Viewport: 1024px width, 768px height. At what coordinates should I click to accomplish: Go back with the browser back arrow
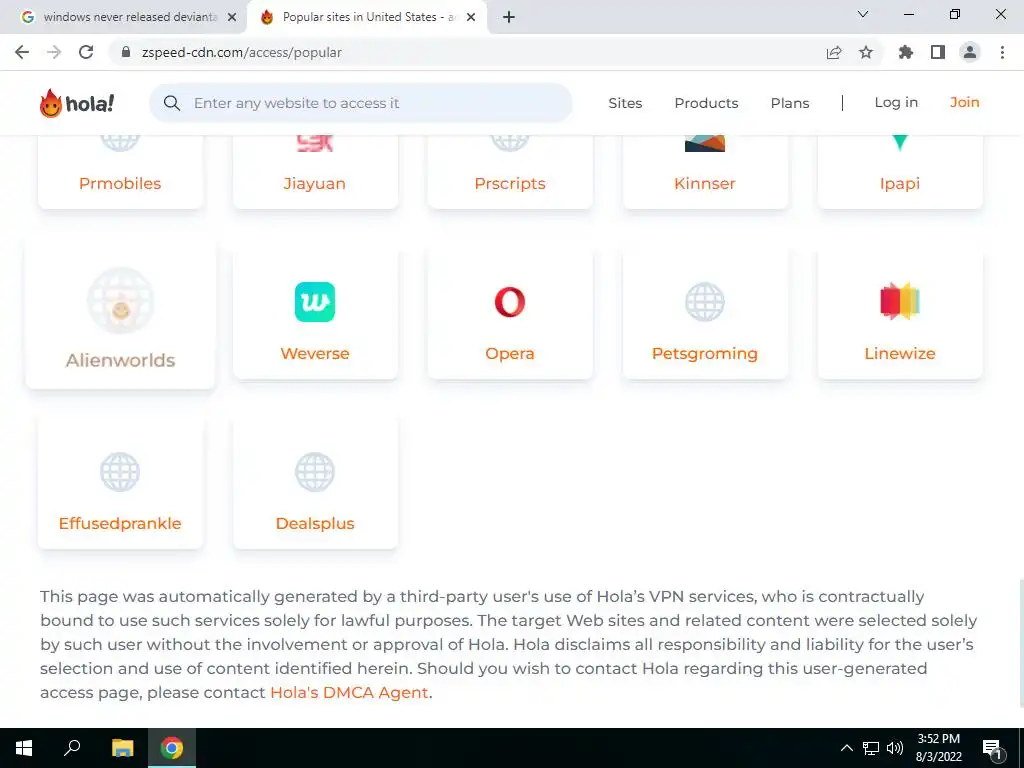pos(22,52)
